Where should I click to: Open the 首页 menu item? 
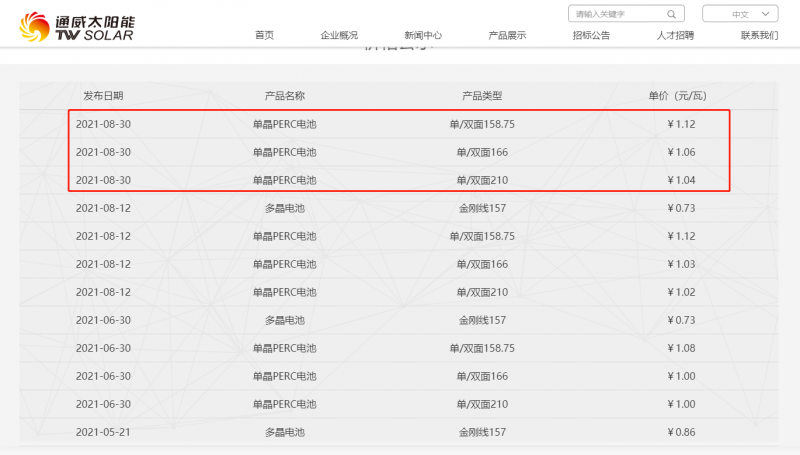[264, 35]
